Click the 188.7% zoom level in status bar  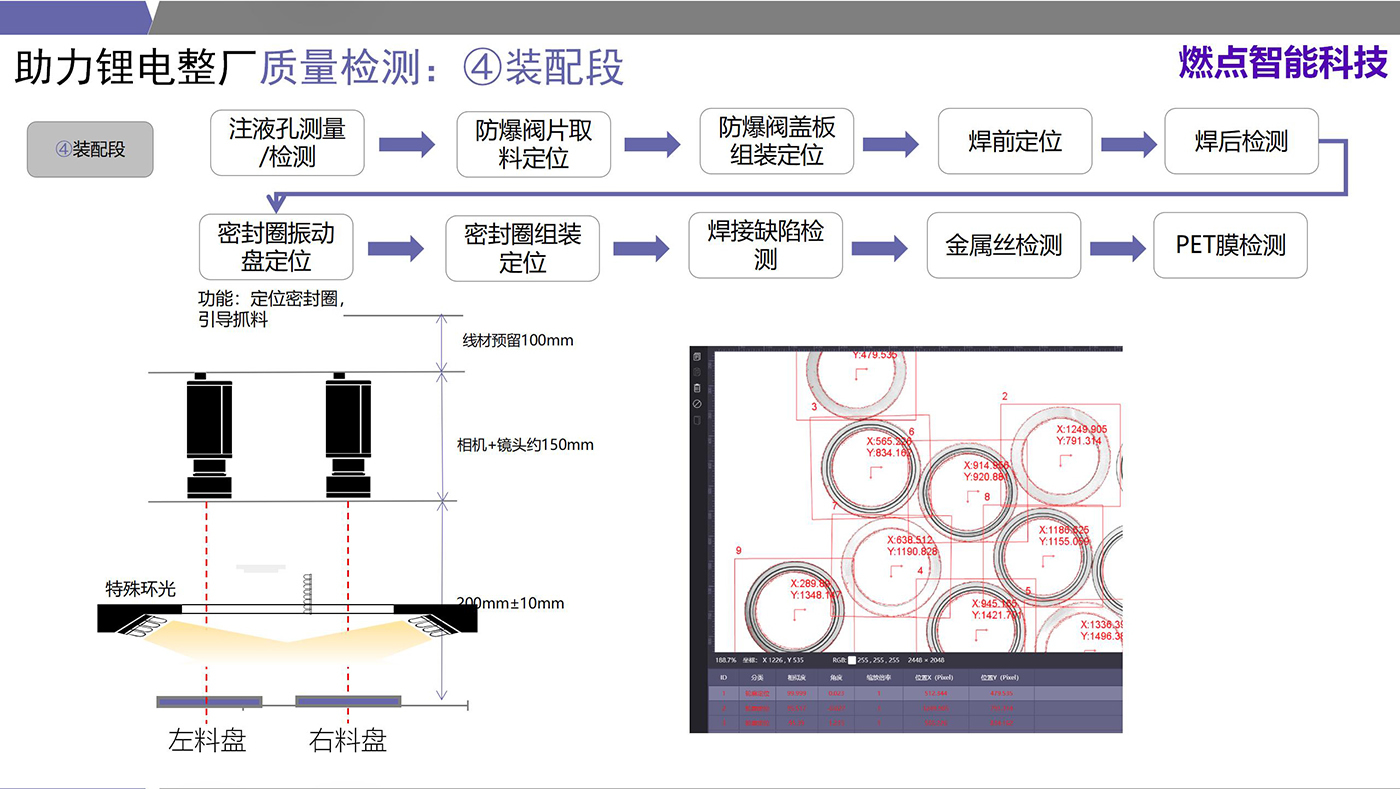coord(726,660)
